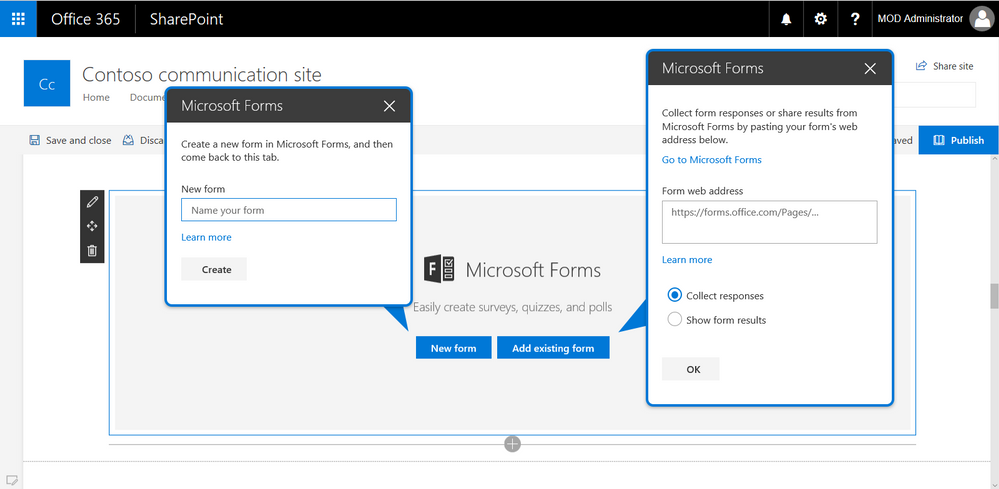Open notifications bell icon

[x=786, y=19]
